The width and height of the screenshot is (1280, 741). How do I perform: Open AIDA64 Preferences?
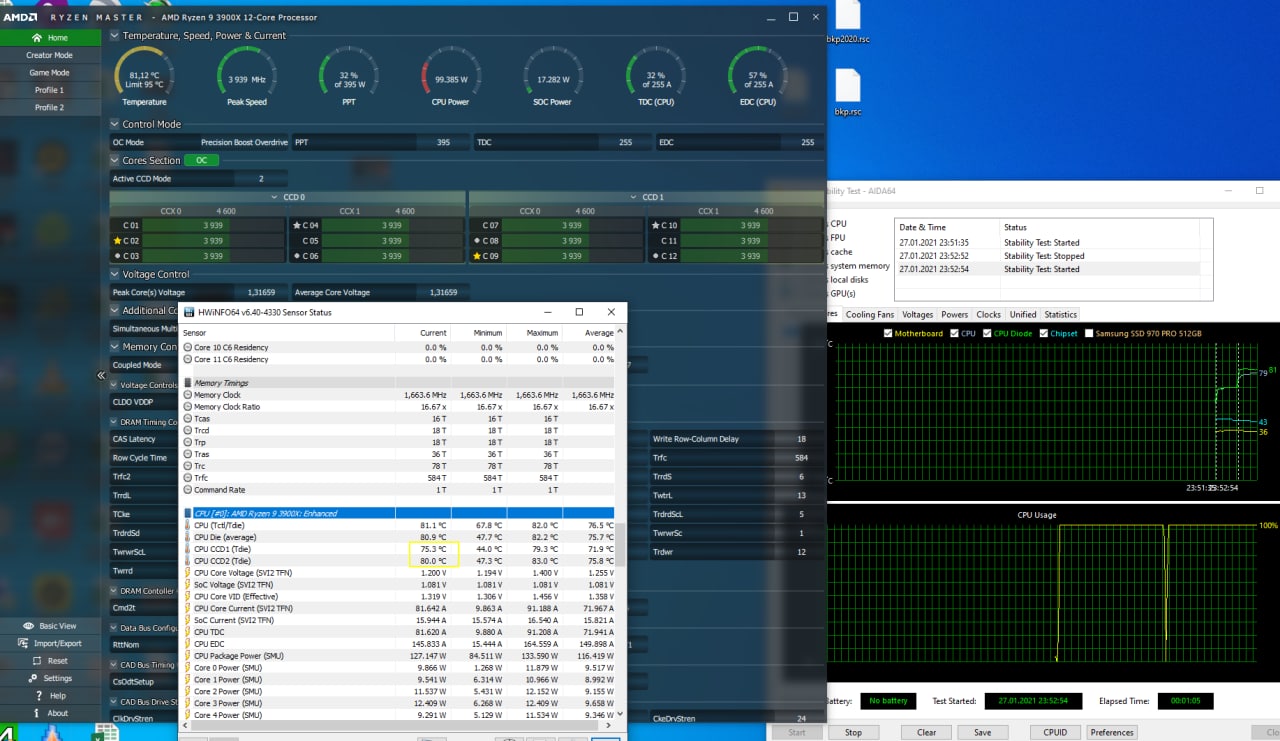(x=1112, y=732)
